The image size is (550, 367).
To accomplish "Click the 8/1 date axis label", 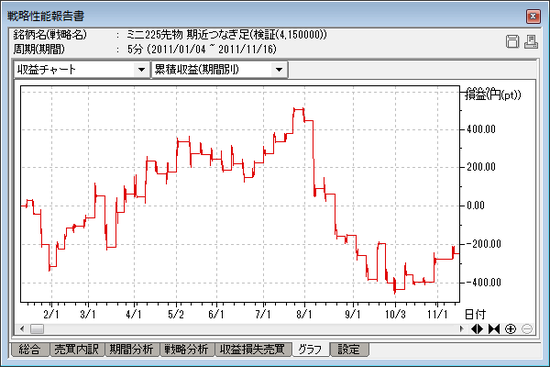I will [x=304, y=314].
